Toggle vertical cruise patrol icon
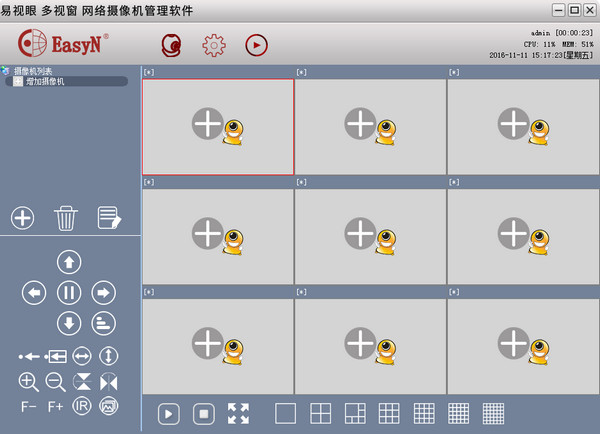This screenshot has height=434, width=600. (108, 356)
